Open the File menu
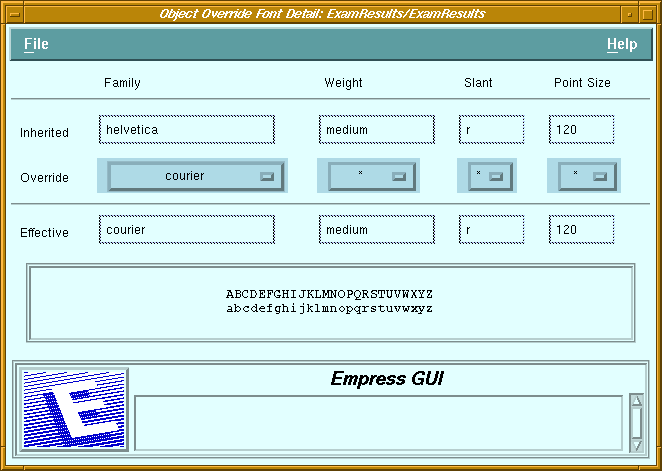The image size is (662, 471). (x=36, y=44)
